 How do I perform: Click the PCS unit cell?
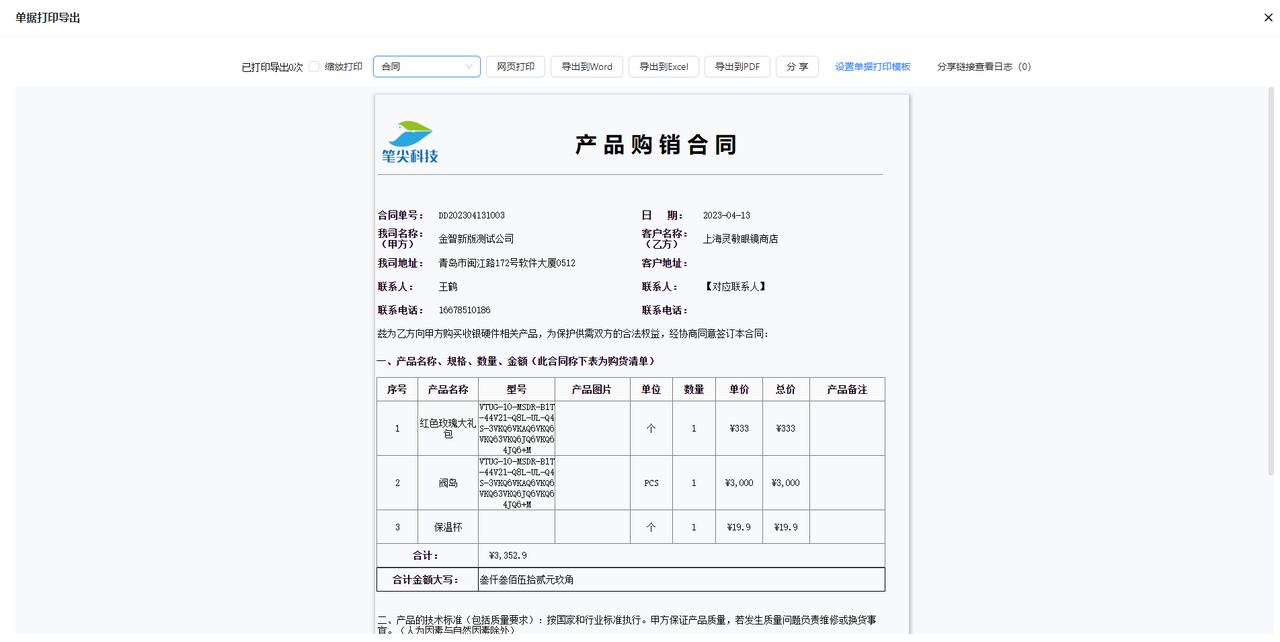coord(651,483)
